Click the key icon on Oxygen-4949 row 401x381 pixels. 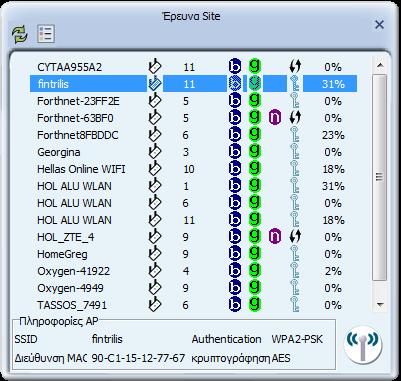pos(295,288)
